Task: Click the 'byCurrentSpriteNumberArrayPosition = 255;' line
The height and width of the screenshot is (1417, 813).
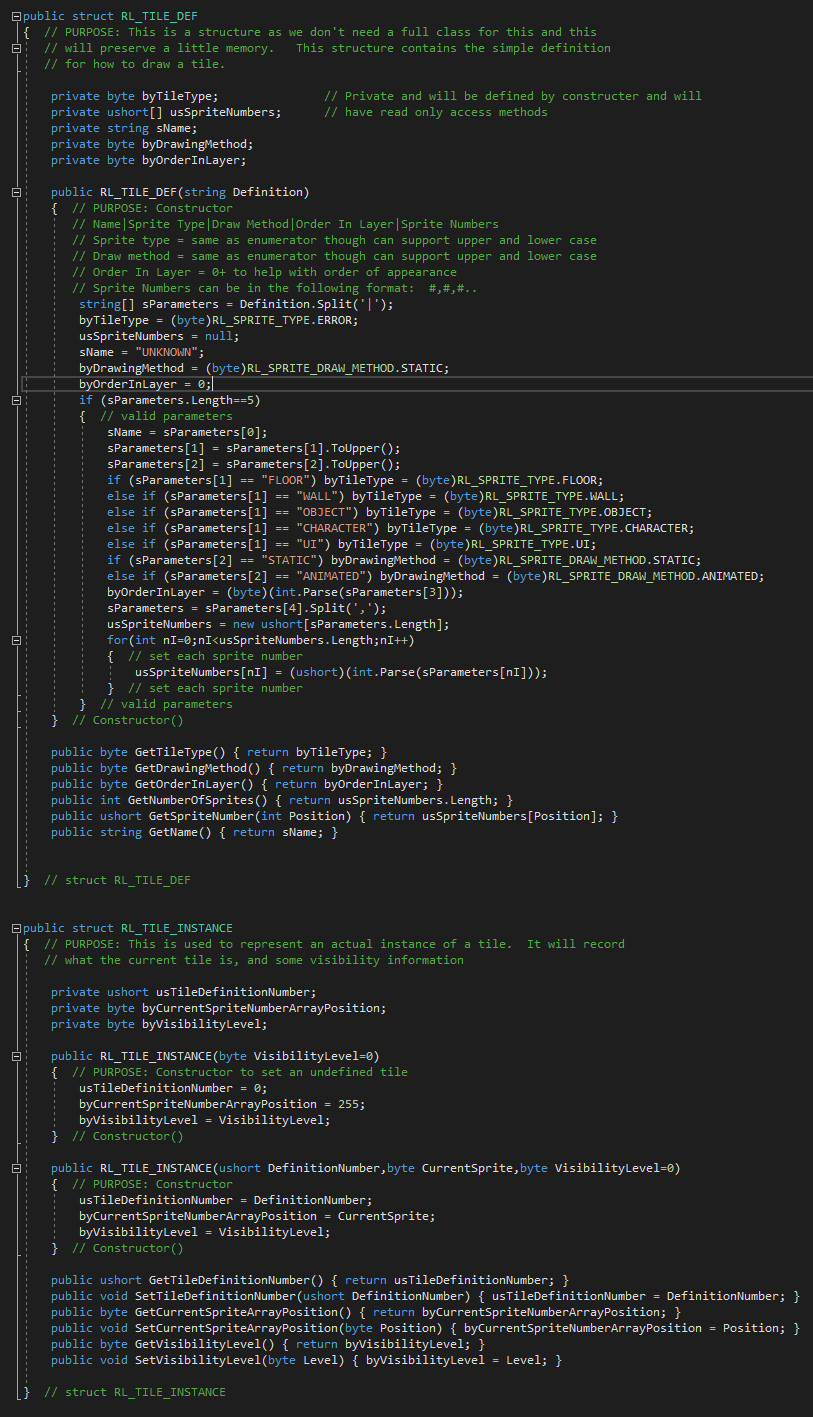Action: [222, 1104]
